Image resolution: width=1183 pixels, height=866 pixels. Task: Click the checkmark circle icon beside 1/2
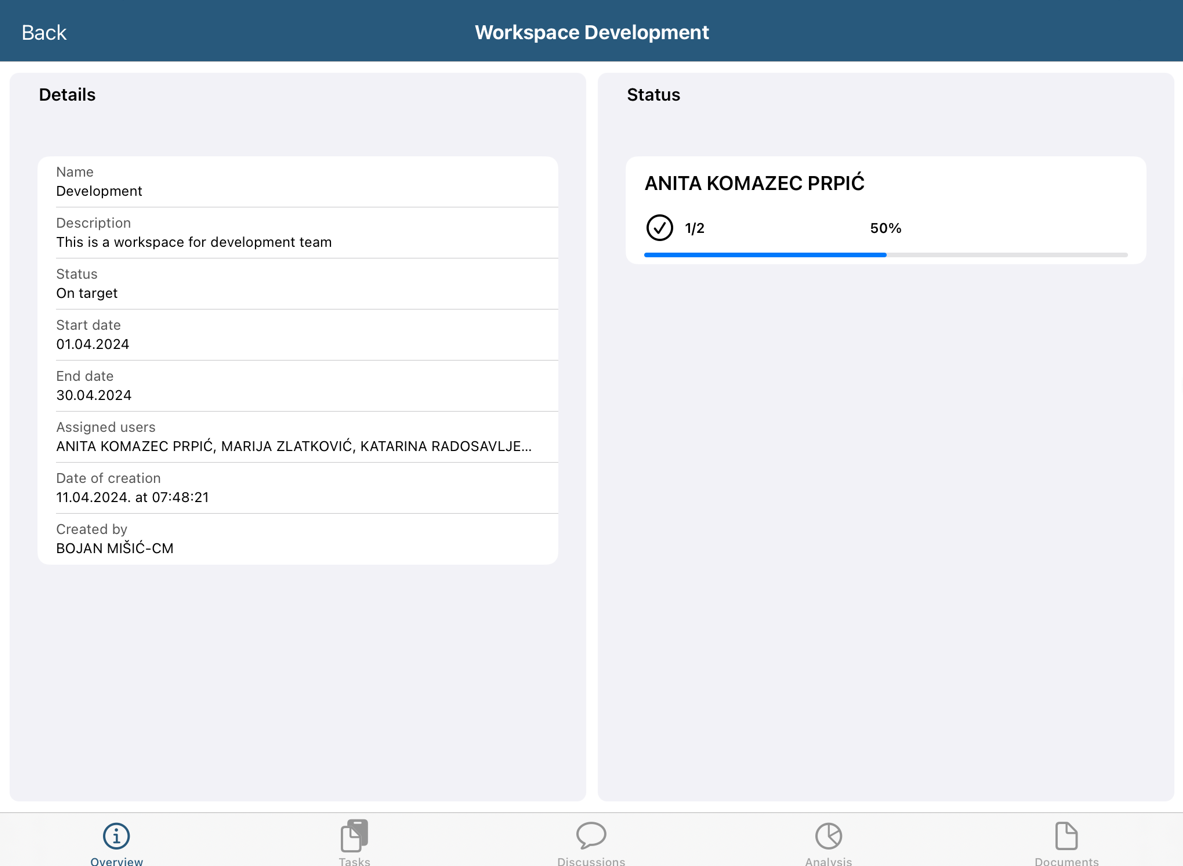[x=659, y=228]
